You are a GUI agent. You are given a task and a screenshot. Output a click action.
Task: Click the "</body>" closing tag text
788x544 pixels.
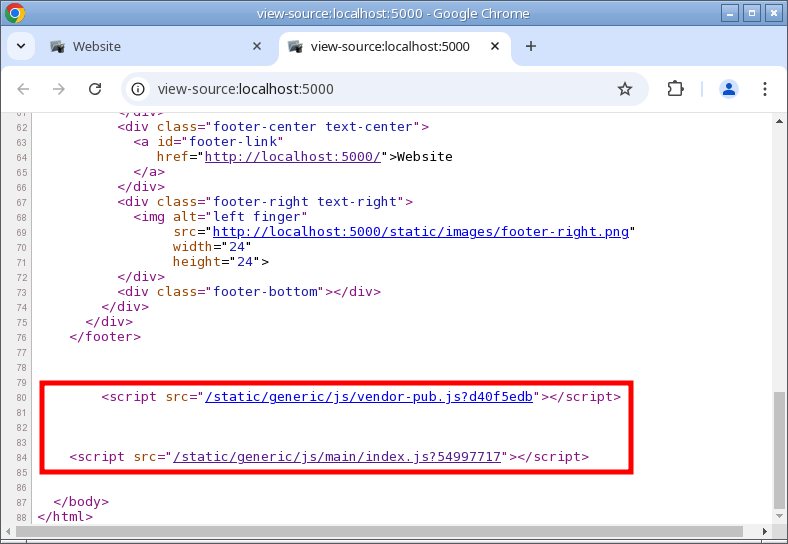(x=81, y=502)
